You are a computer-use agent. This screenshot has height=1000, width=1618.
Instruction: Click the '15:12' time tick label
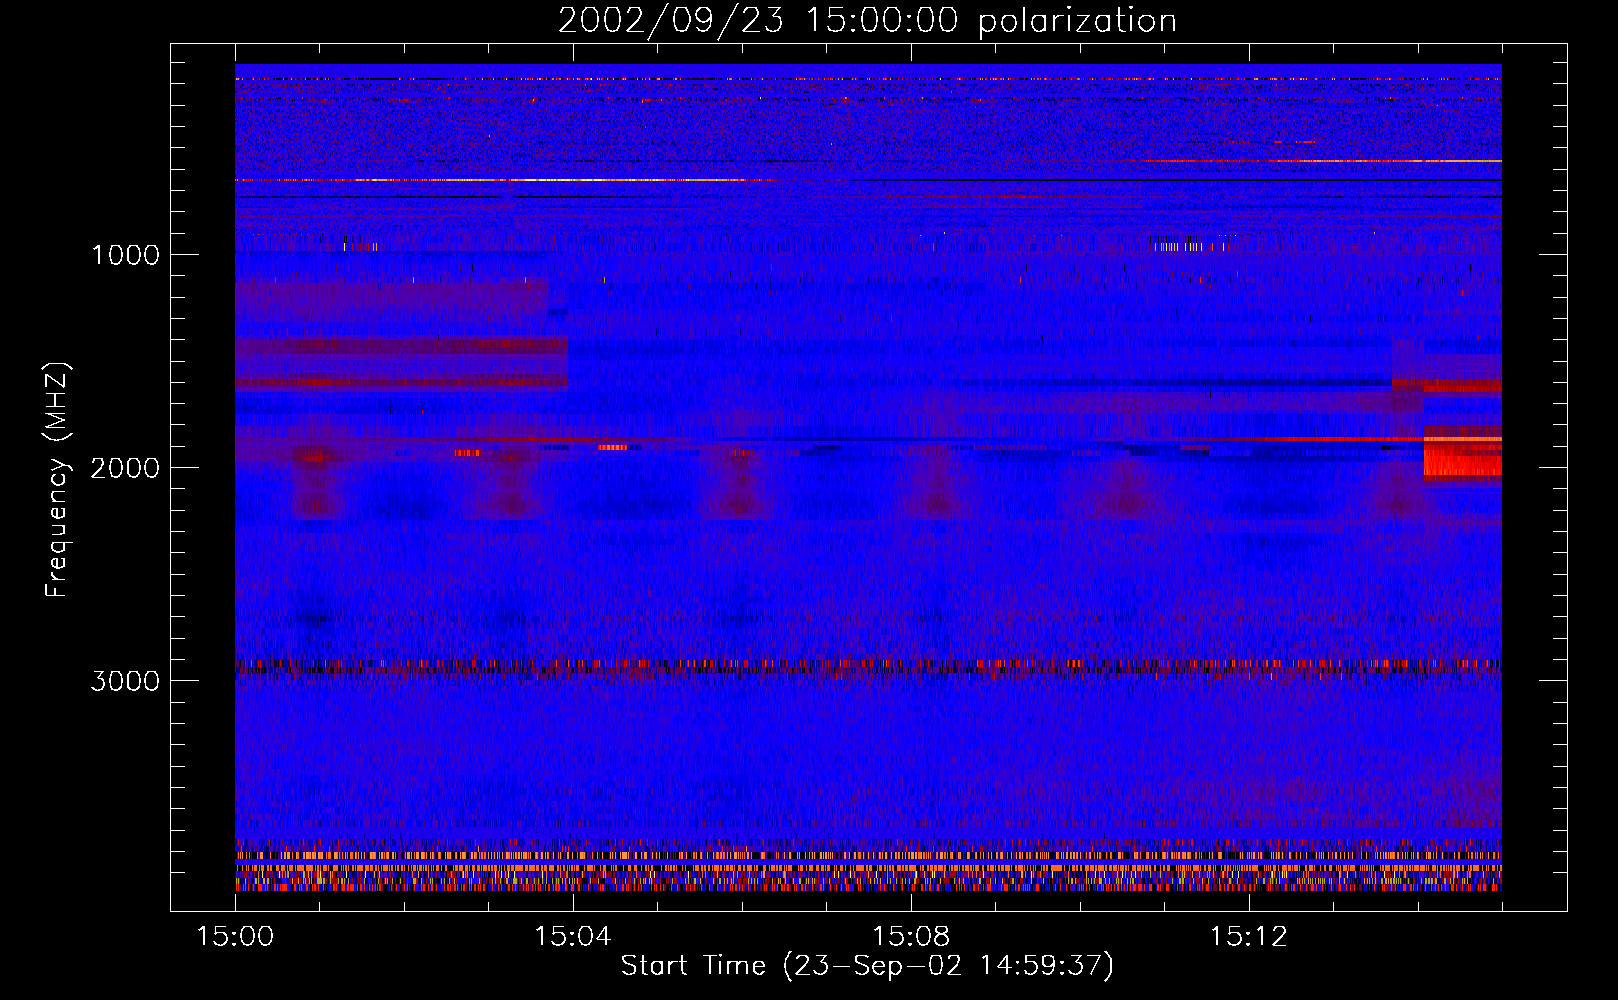(x=1249, y=936)
